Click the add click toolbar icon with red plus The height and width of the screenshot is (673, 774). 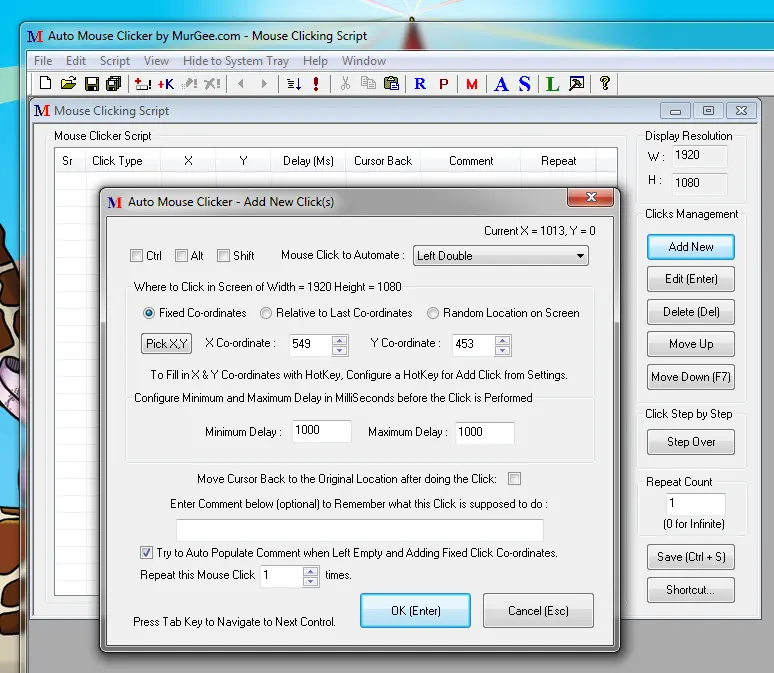(143, 84)
